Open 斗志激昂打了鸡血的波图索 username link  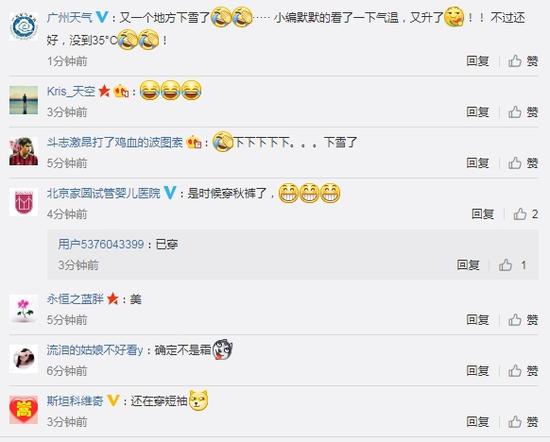115,142
